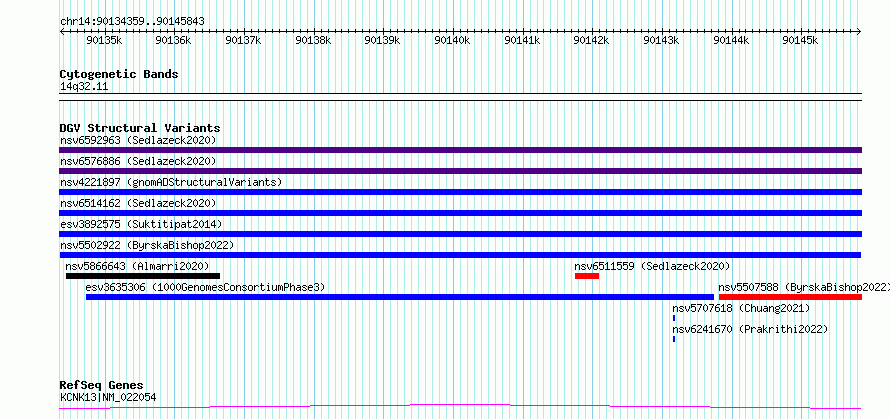
Task: Click the left arrowhead of the ruler
Action: pos(62,31)
